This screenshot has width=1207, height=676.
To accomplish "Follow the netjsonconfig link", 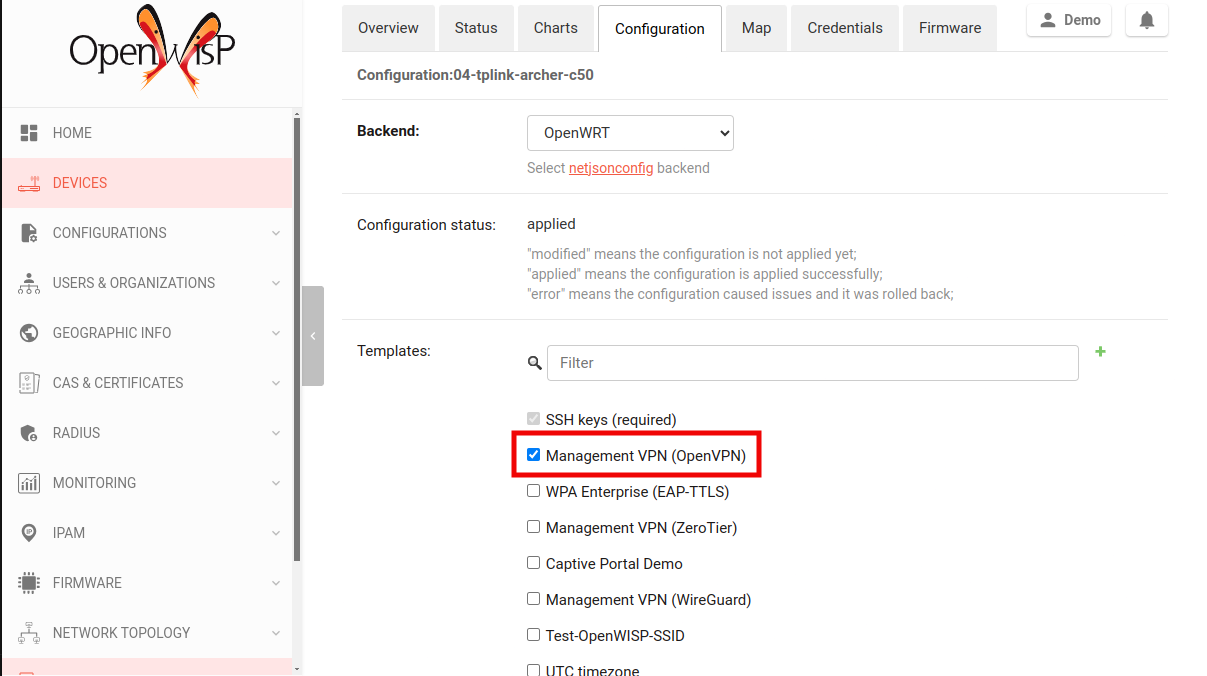I will pos(611,167).
